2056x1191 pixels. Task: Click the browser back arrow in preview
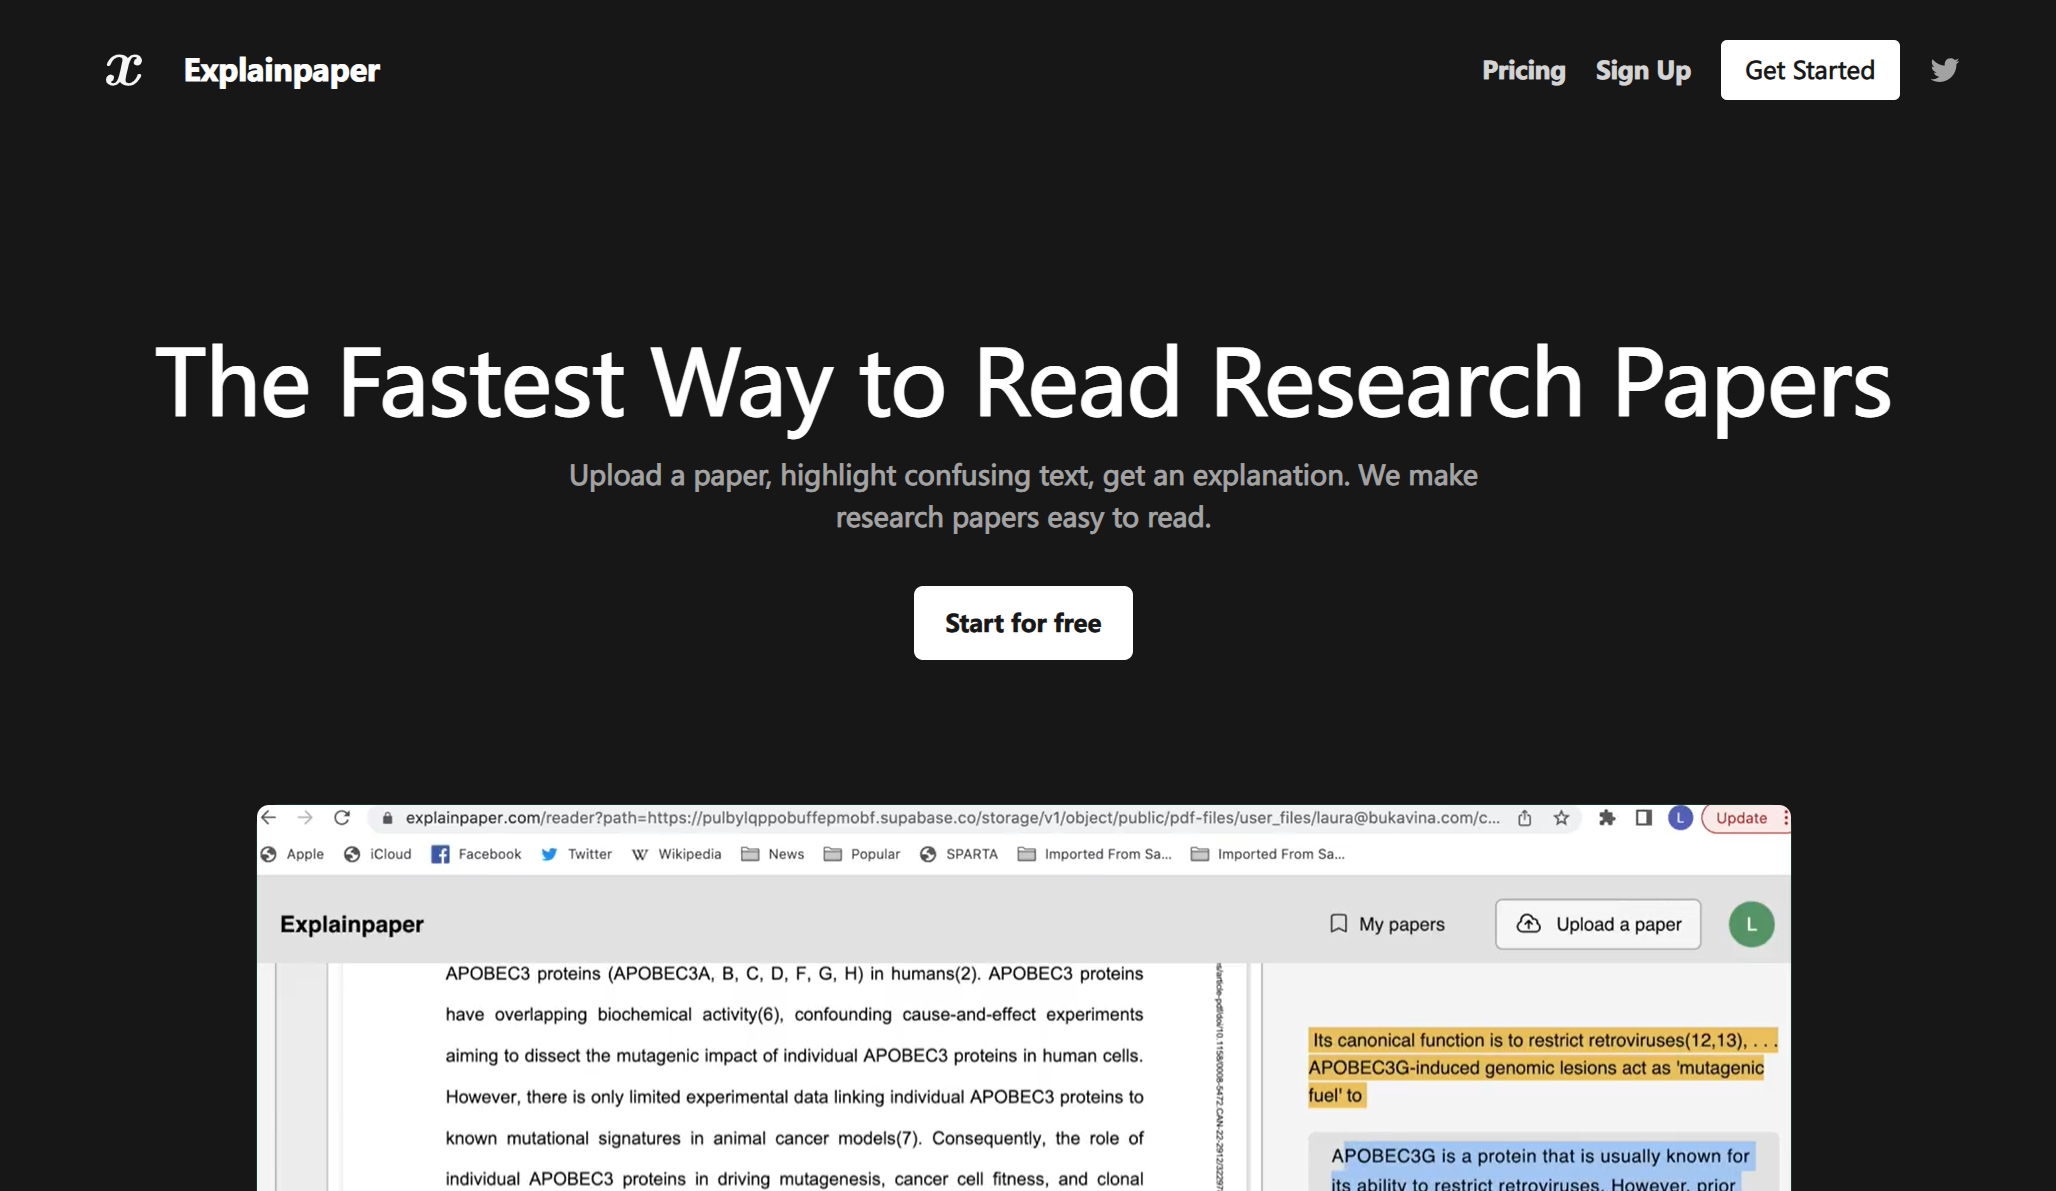(269, 818)
